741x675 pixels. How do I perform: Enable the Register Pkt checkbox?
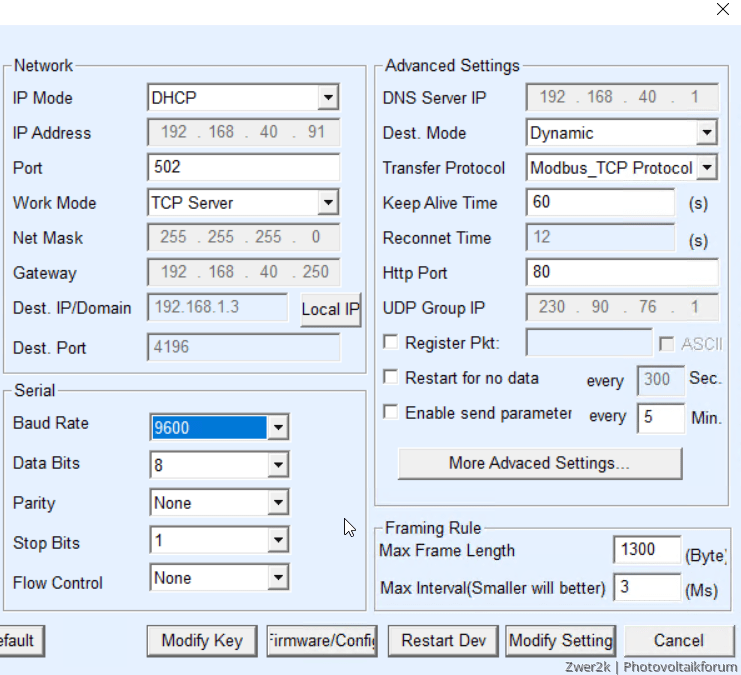pyautogui.click(x=391, y=343)
